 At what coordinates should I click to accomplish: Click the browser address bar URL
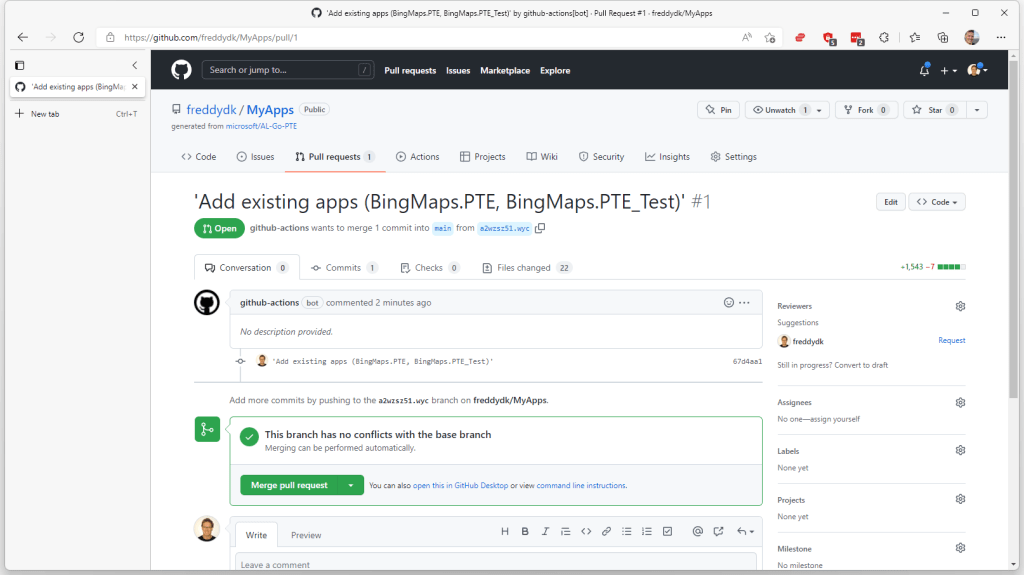pos(211,37)
